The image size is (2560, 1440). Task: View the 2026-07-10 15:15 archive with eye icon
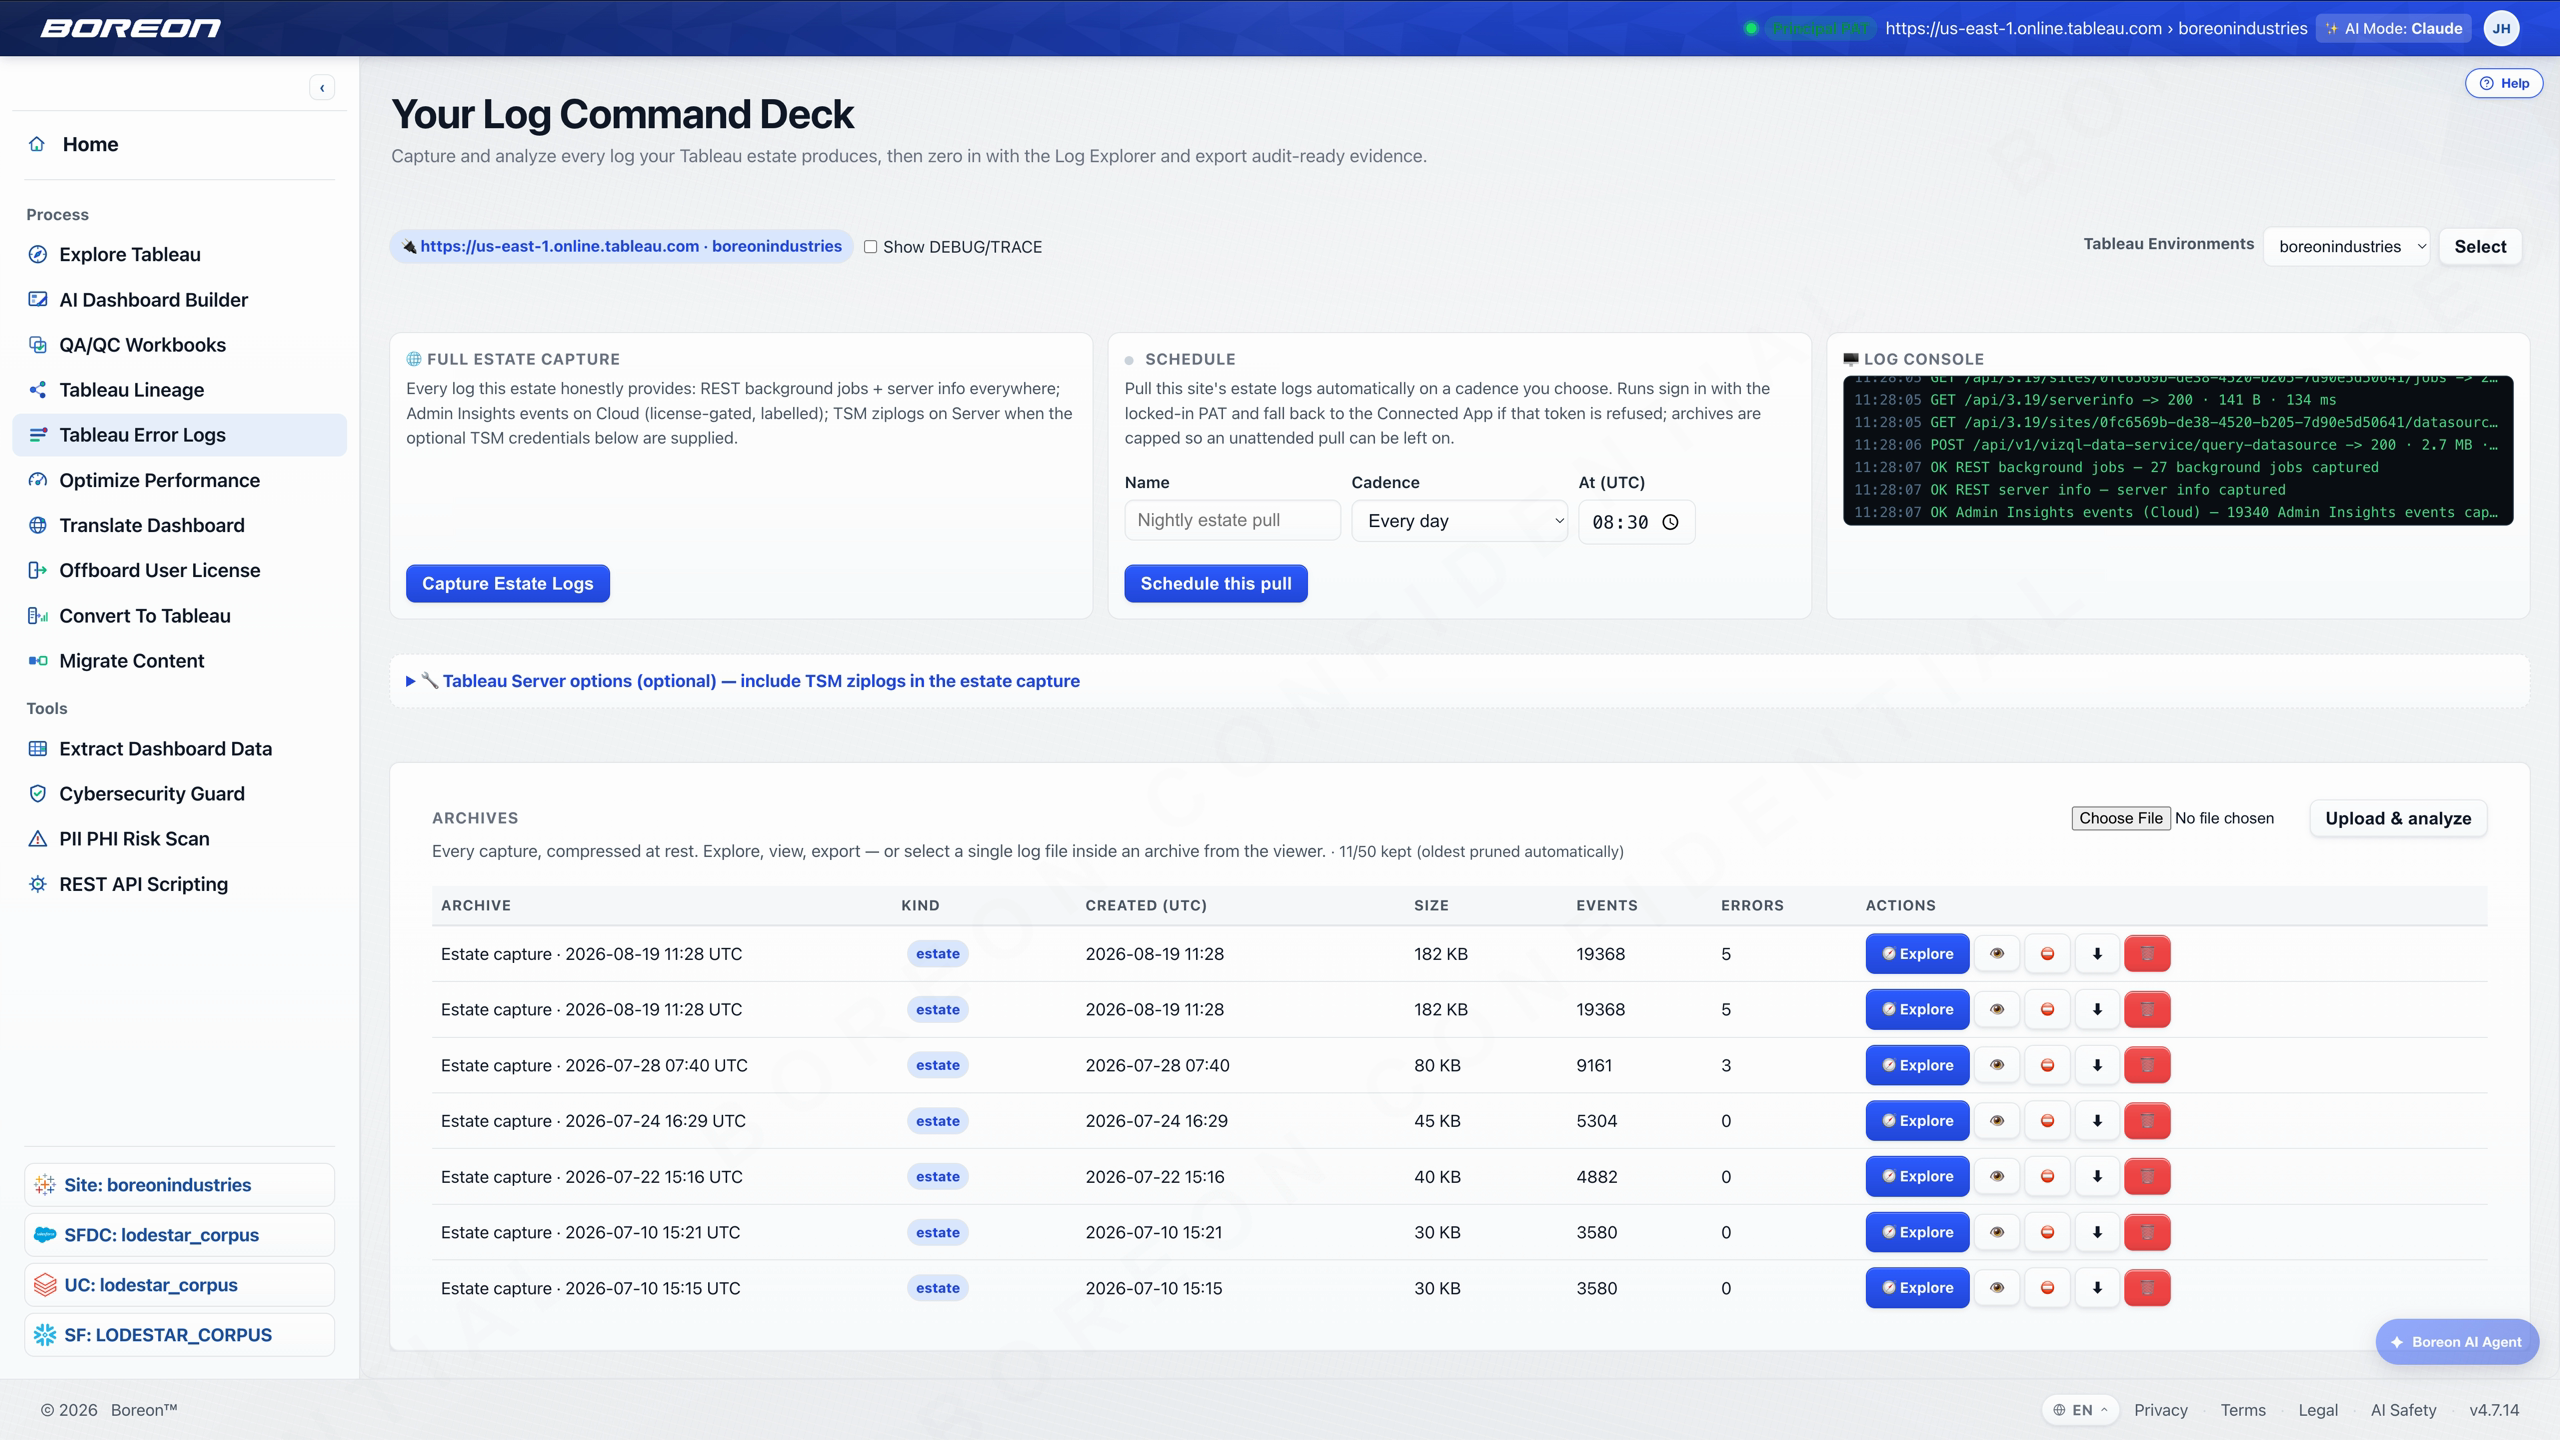coord(1997,1288)
